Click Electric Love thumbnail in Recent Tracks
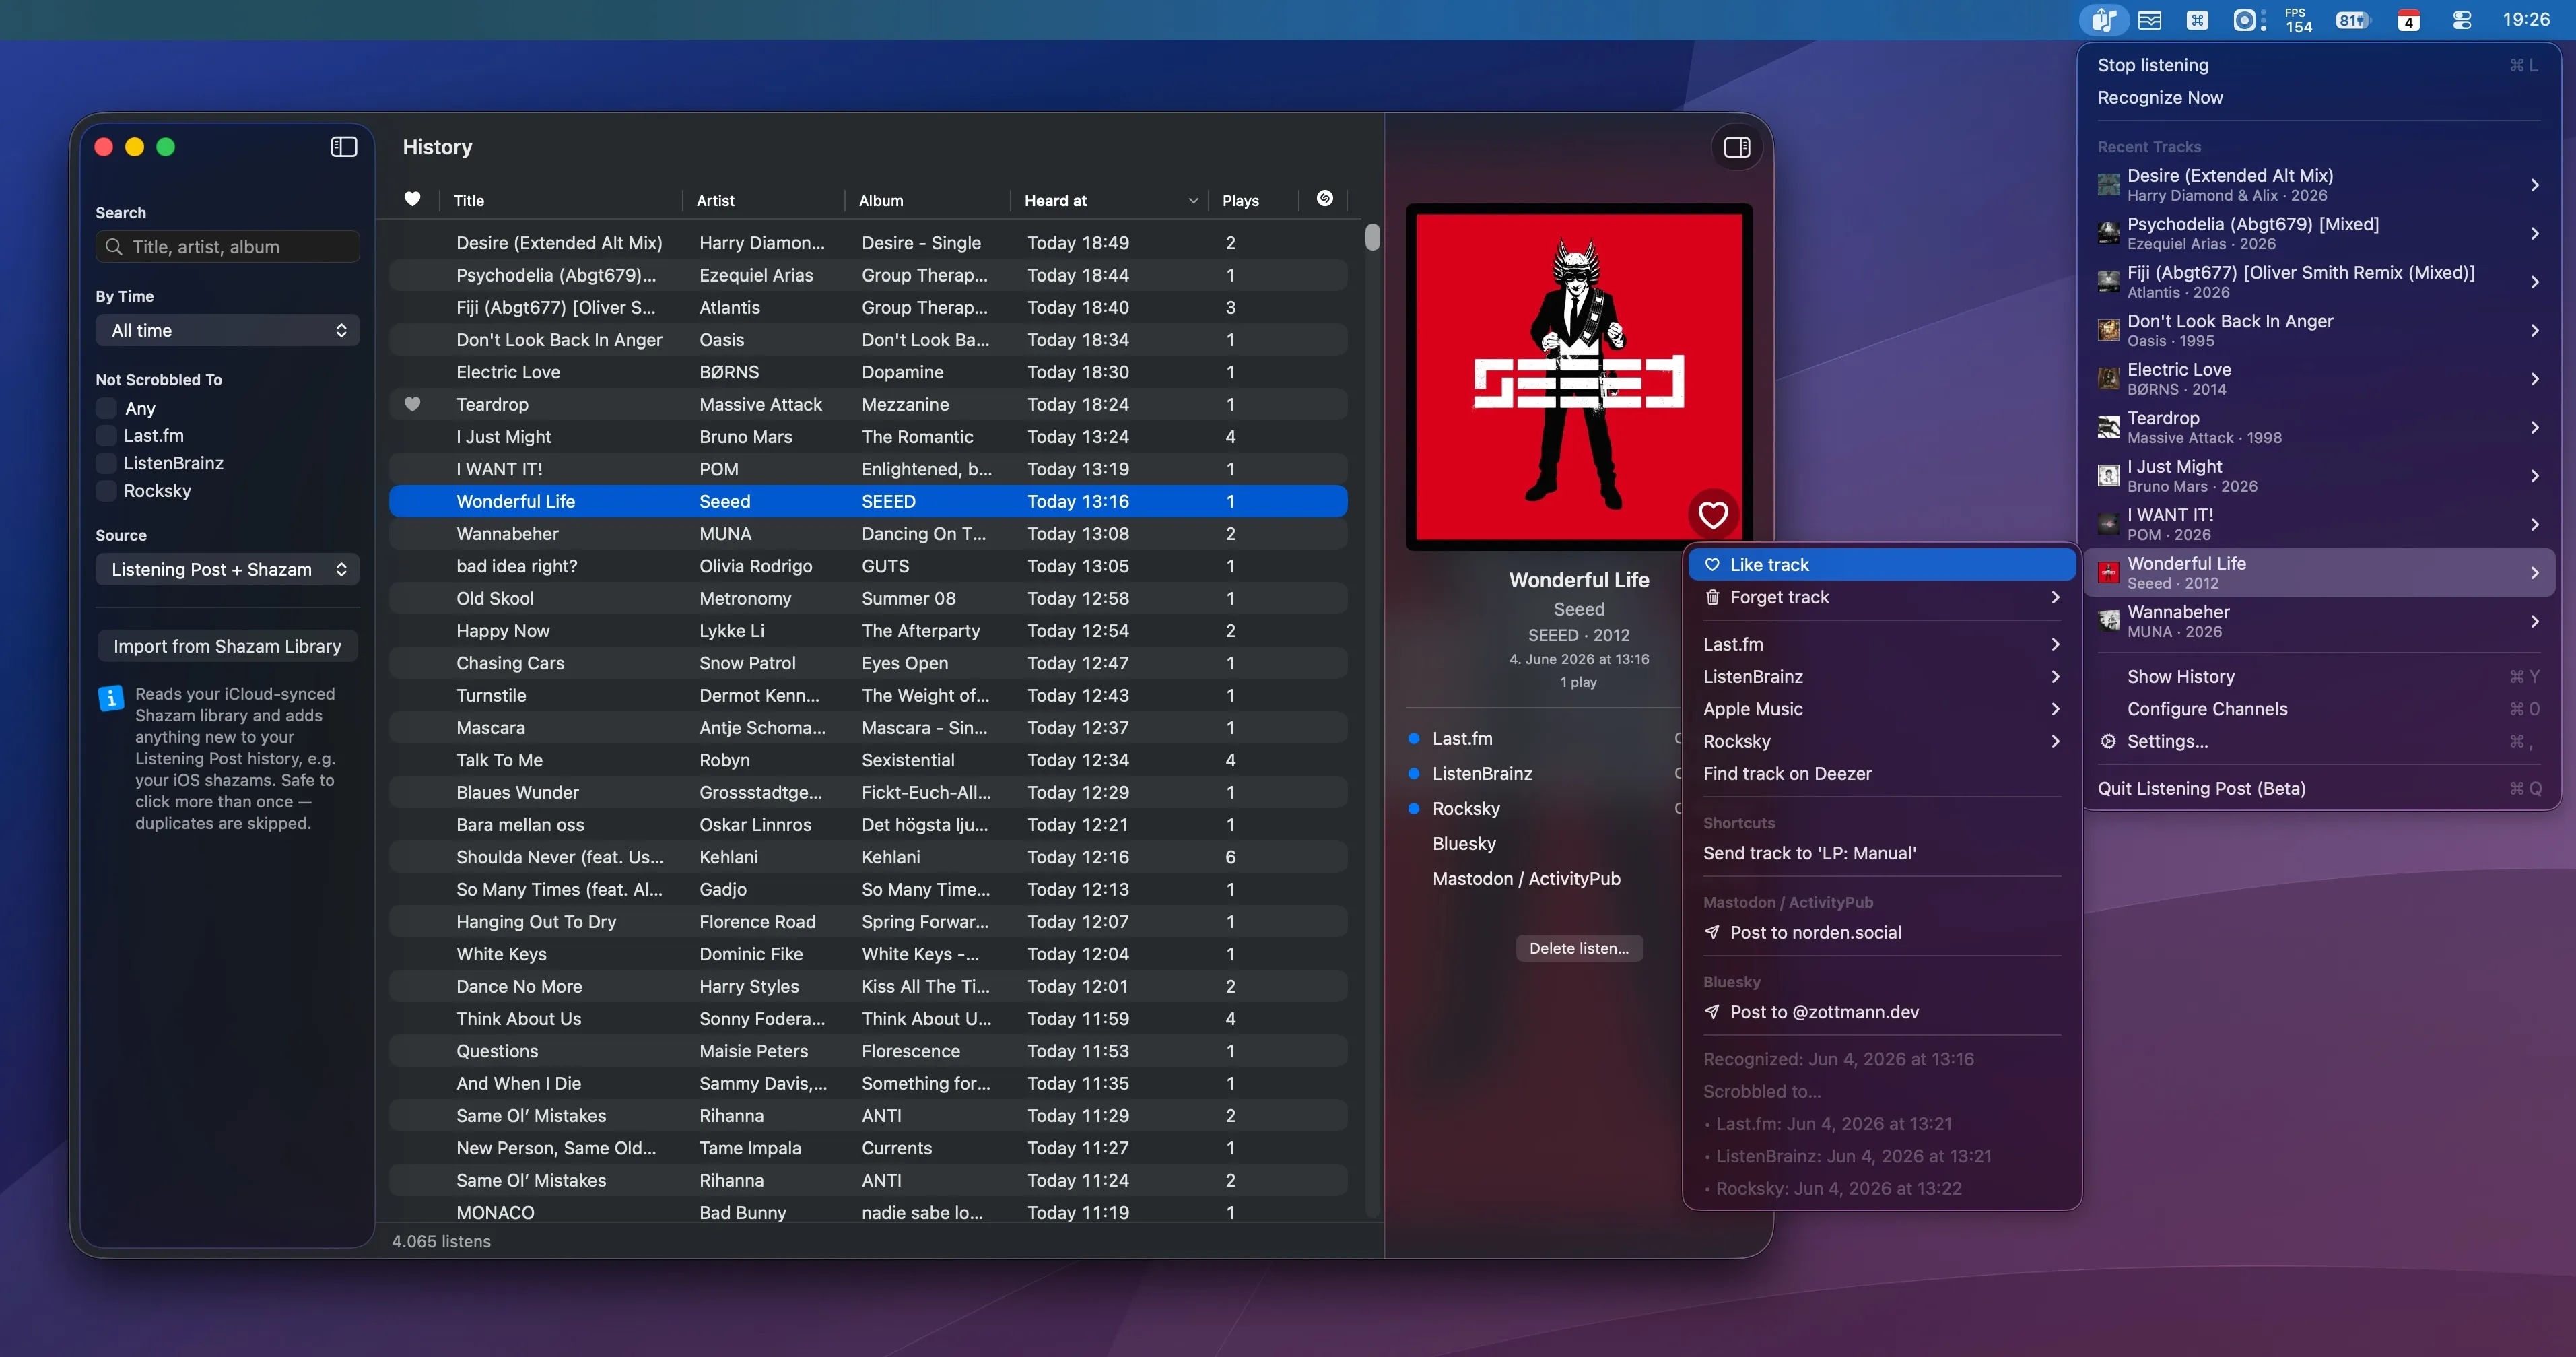Screen dimensions: 2576x1357 (x=2108, y=379)
